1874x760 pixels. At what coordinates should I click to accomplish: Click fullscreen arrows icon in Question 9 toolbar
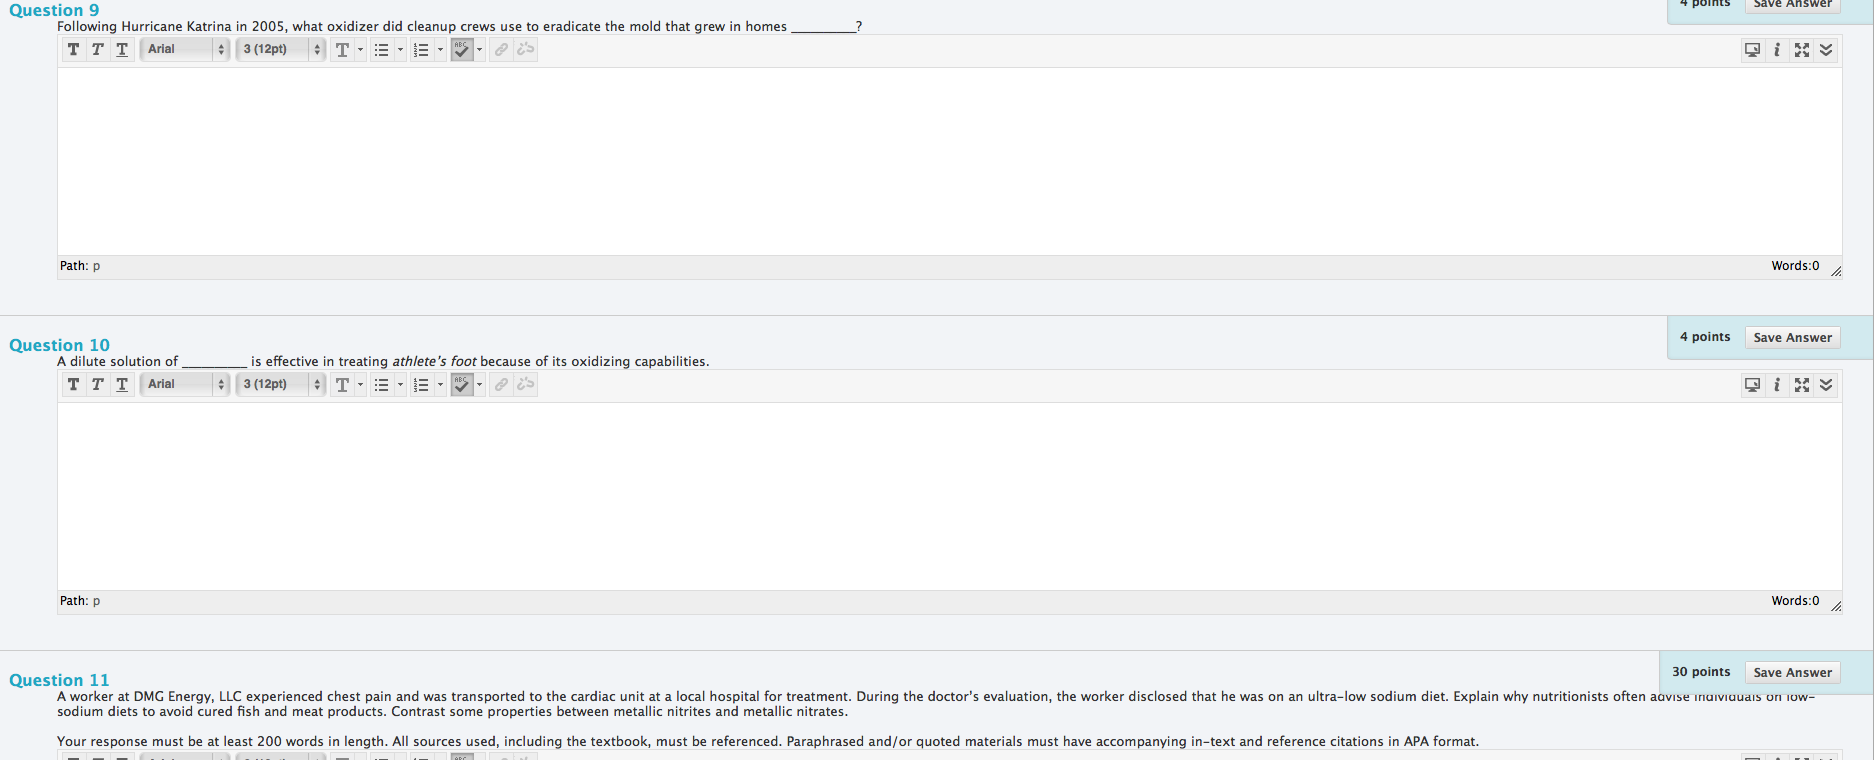click(x=1802, y=50)
